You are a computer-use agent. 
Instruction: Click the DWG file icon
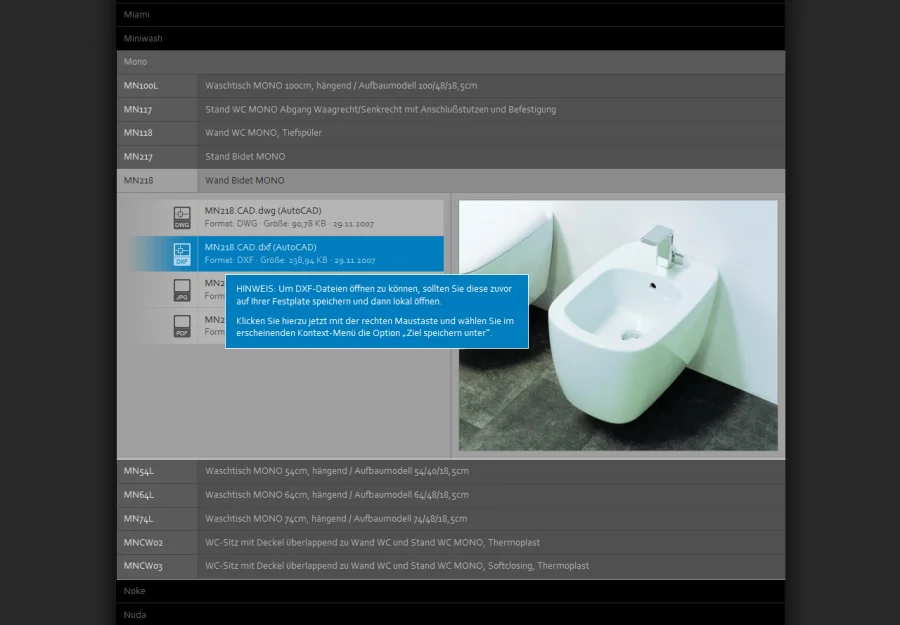tap(181, 218)
